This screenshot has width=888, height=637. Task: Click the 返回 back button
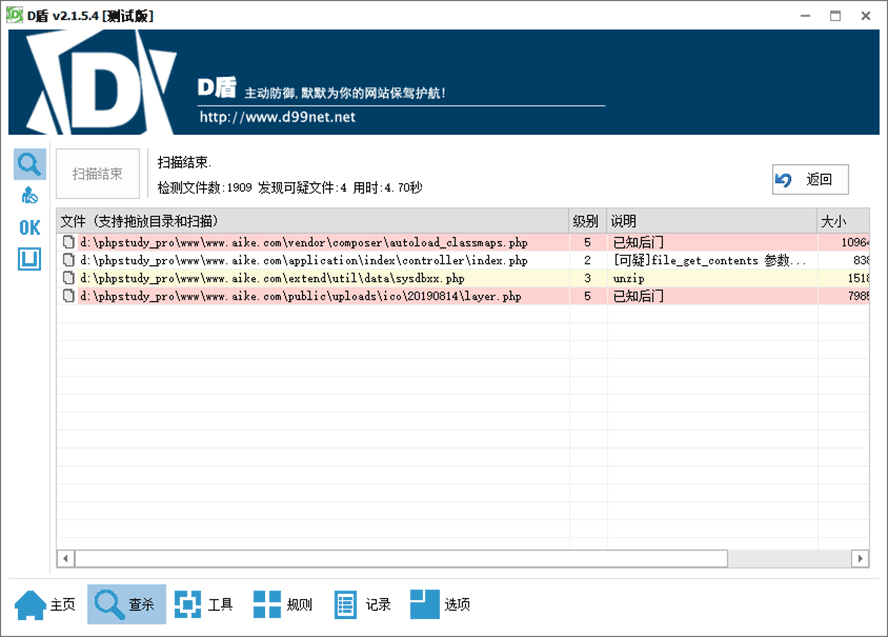click(810, 180)
